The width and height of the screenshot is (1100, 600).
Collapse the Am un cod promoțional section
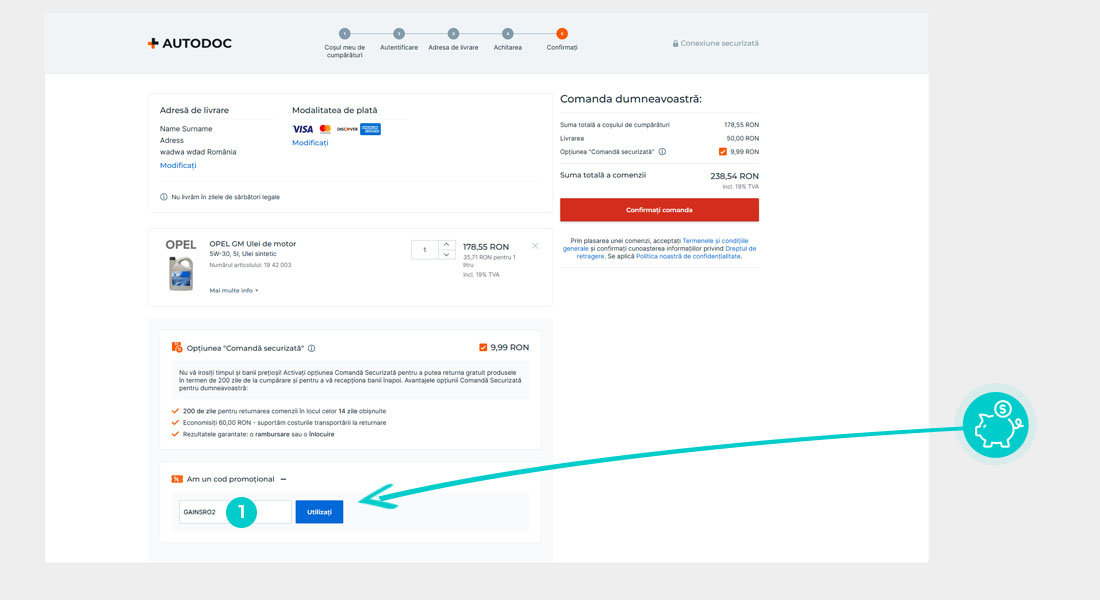coord(283,479)
